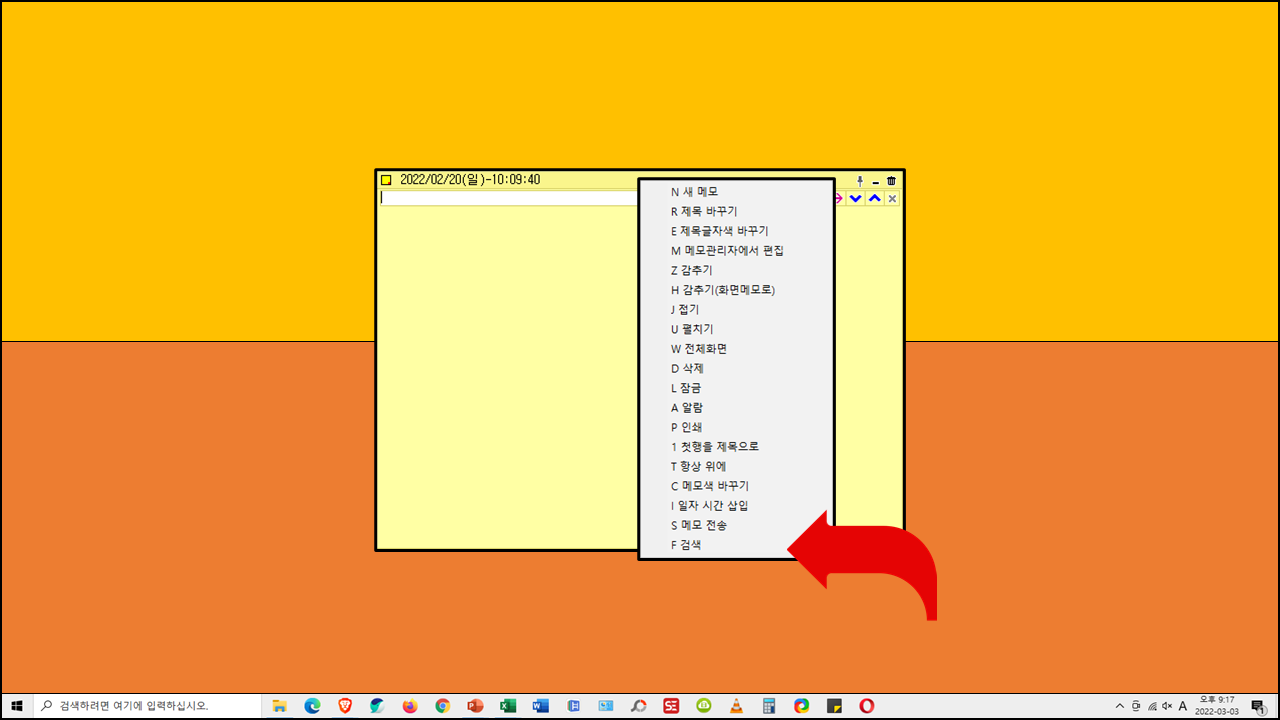
Task: Click 'A 알람' menu entry
Action: pos(736,407)
